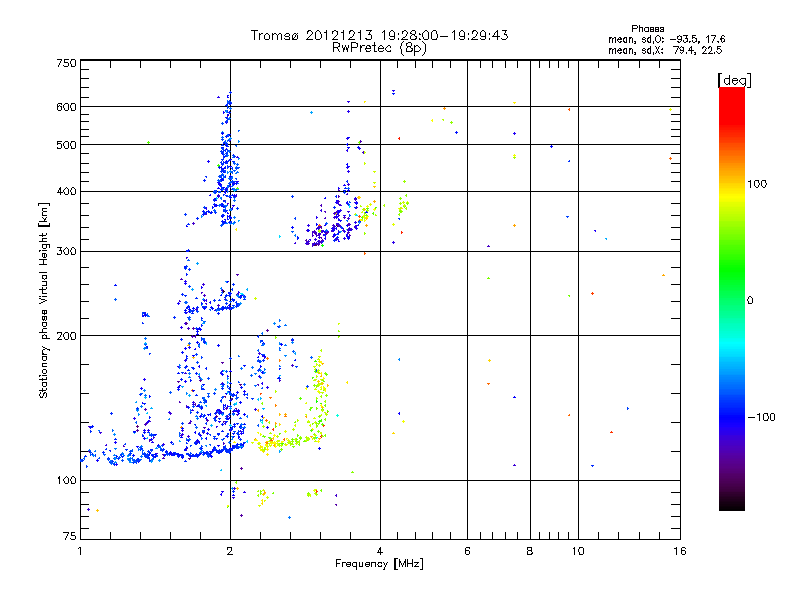Screen dimensions: 800x600
Task: Click the x-axis '10' tick label
Action: click(578, 551)
